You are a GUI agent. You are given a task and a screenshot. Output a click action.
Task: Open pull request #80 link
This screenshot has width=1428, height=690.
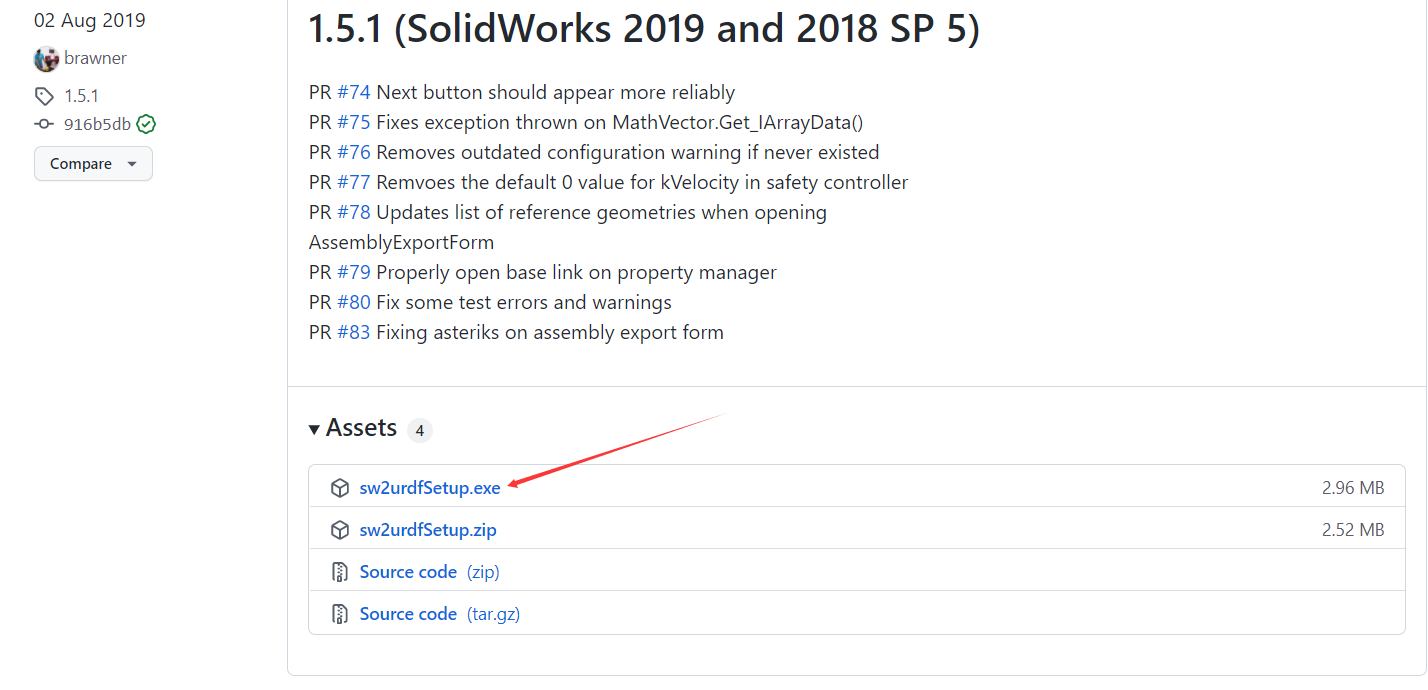pyautogui.click(x=354, y=302)
